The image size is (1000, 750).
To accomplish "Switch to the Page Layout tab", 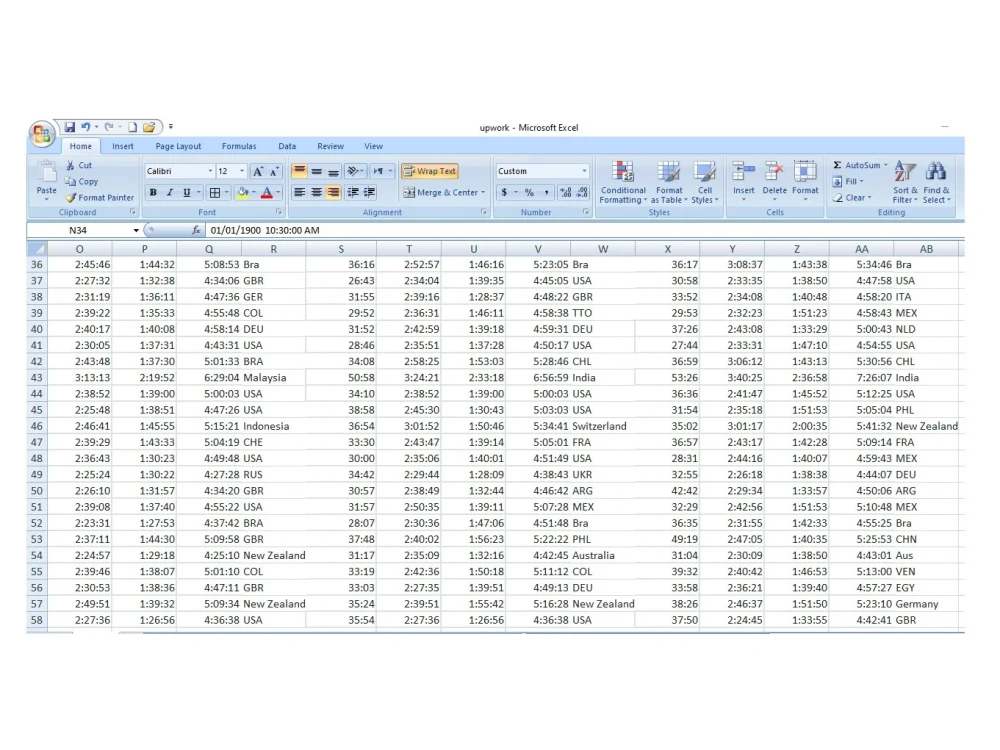I will coord(178,146).
